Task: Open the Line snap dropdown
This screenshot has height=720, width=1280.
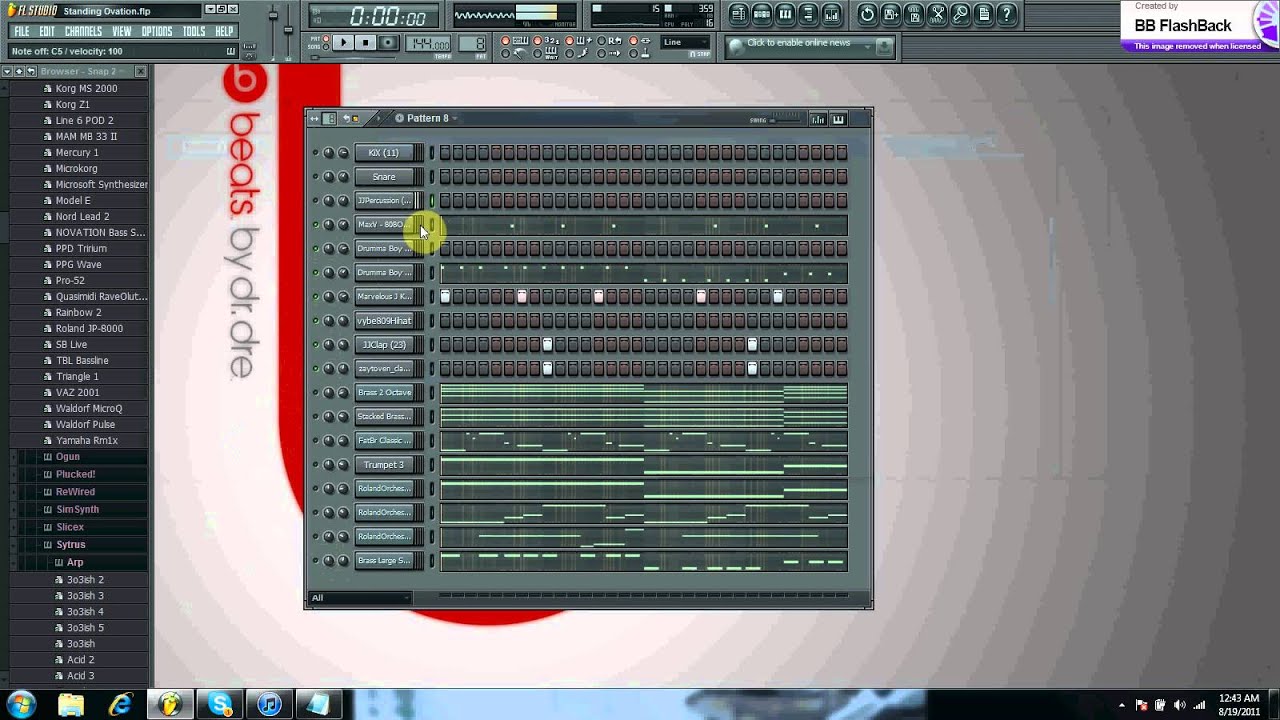Action: [x=686, y=42]
